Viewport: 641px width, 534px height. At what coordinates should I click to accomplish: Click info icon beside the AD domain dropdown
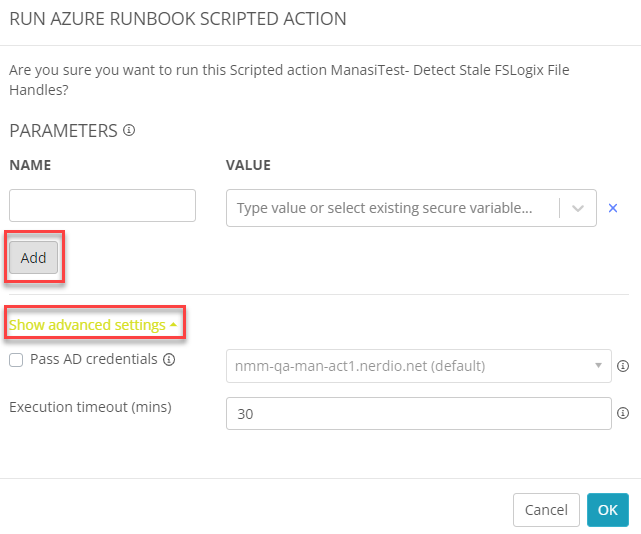[x=623, y=366]
